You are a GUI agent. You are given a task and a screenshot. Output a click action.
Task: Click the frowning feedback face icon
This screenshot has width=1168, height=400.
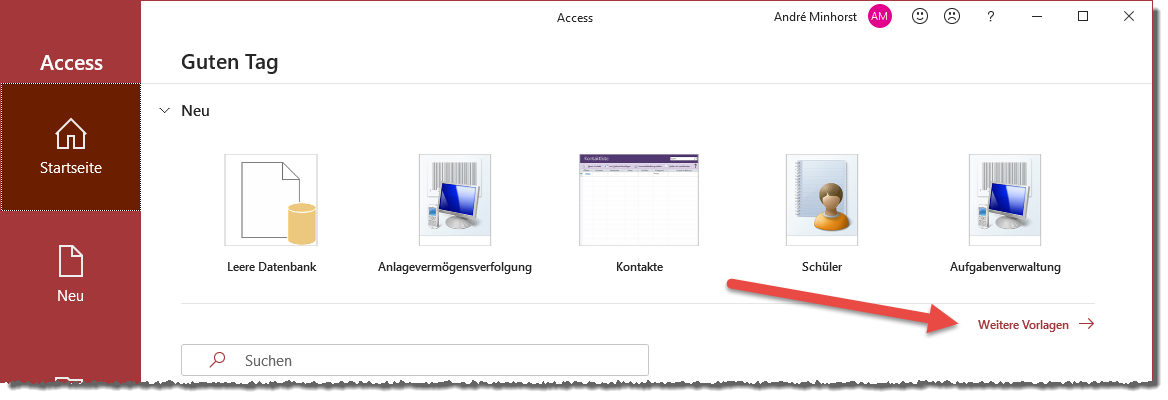[952, 16]
